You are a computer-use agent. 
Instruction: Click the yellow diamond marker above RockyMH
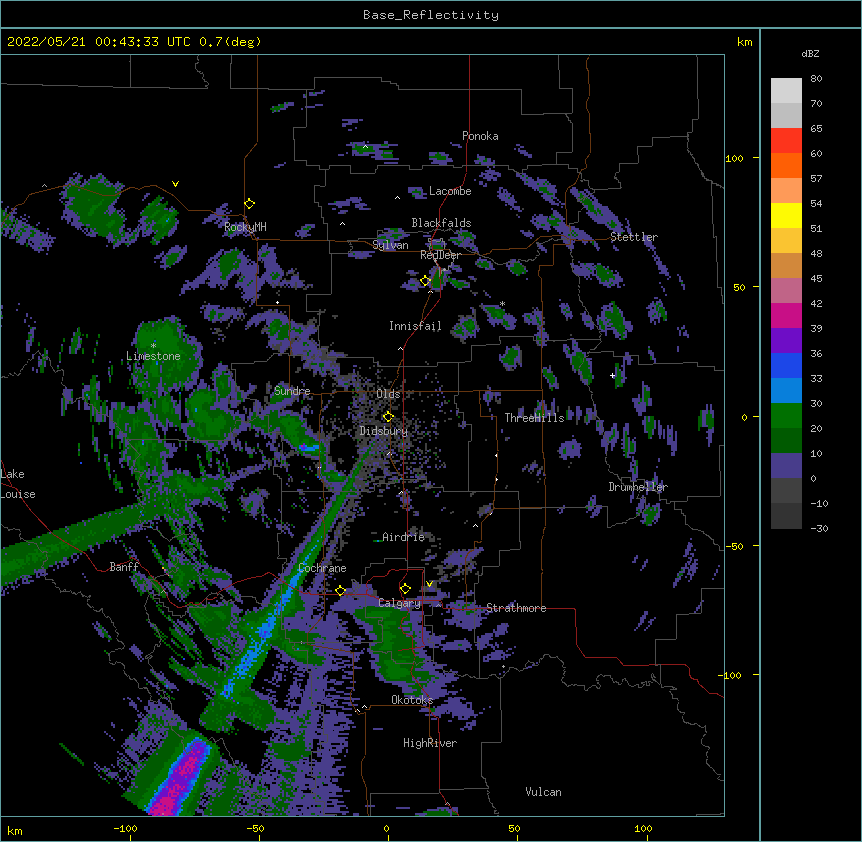coord(250,204)
